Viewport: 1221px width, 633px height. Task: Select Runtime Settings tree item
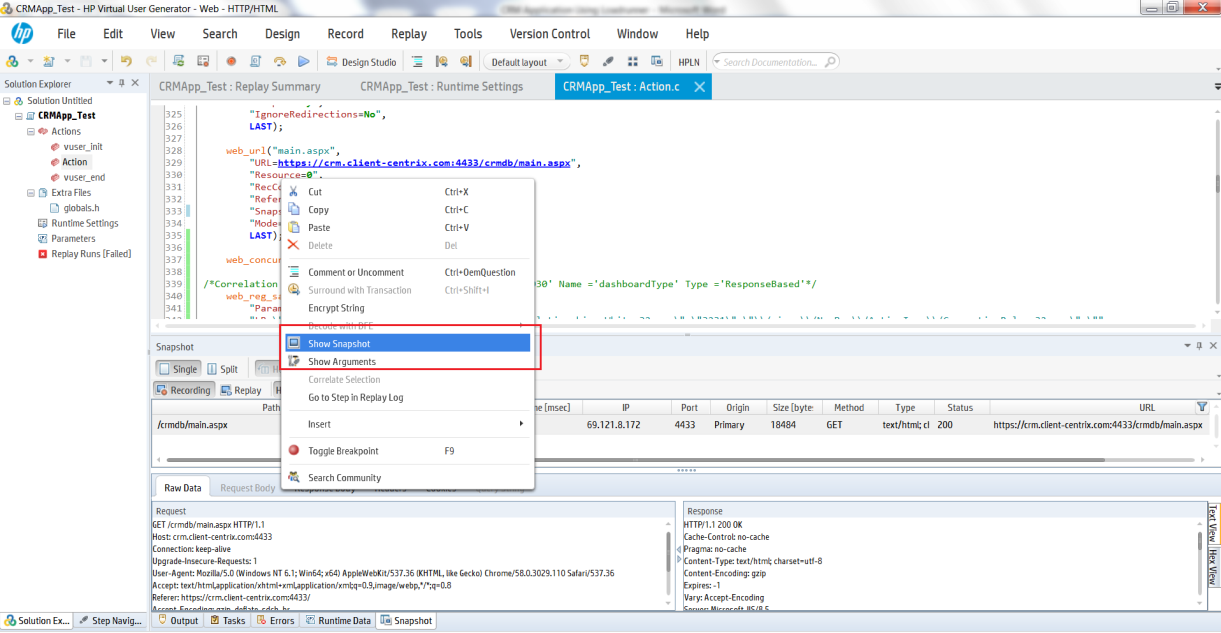tap(84, 223)
